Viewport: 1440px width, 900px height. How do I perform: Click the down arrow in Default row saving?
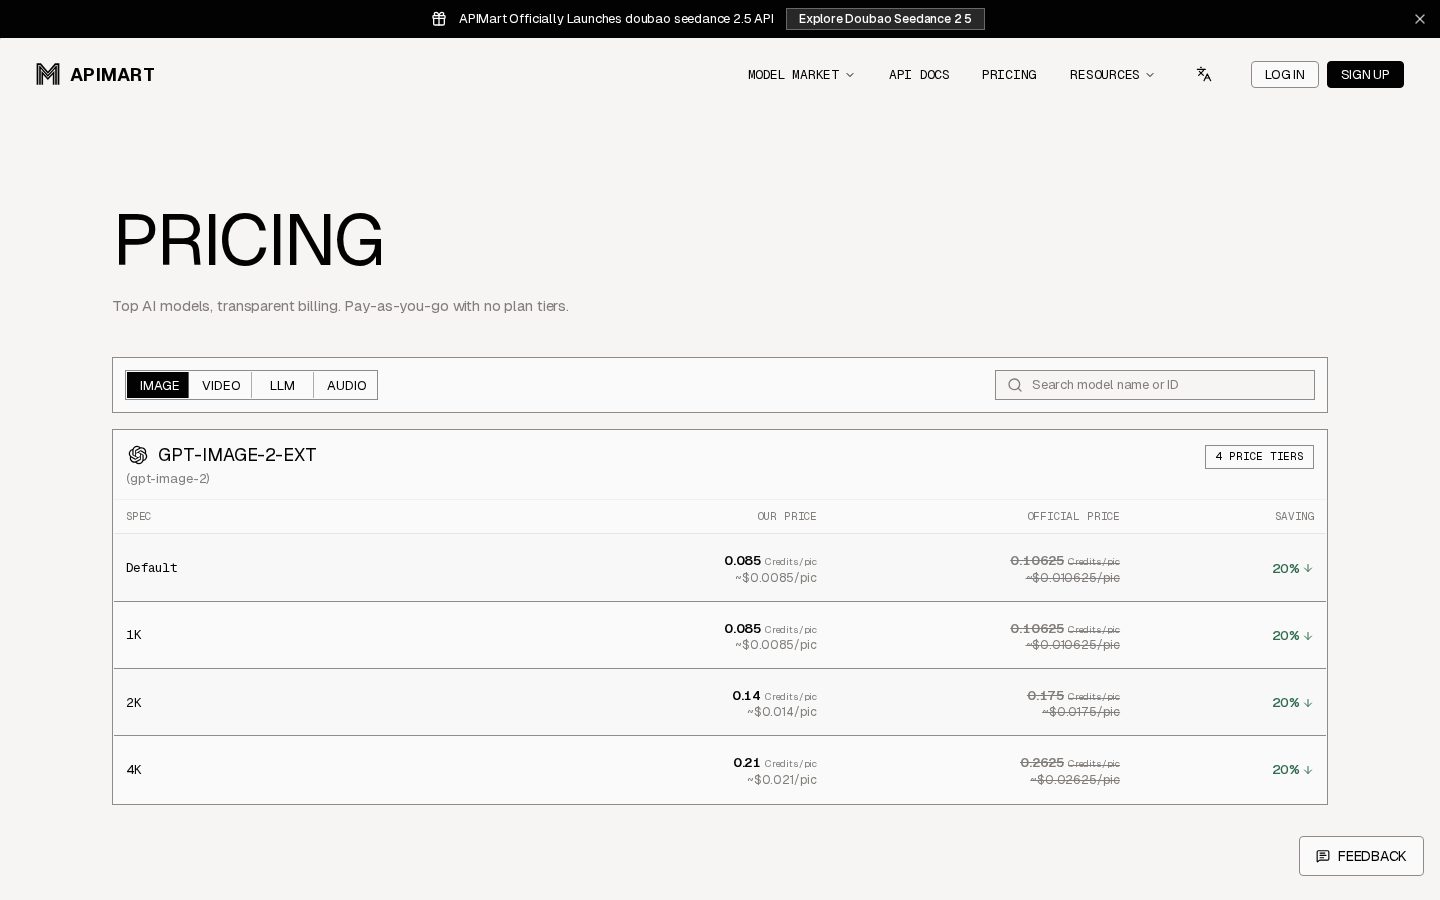pyautogui.click(x=1308, y=568)
